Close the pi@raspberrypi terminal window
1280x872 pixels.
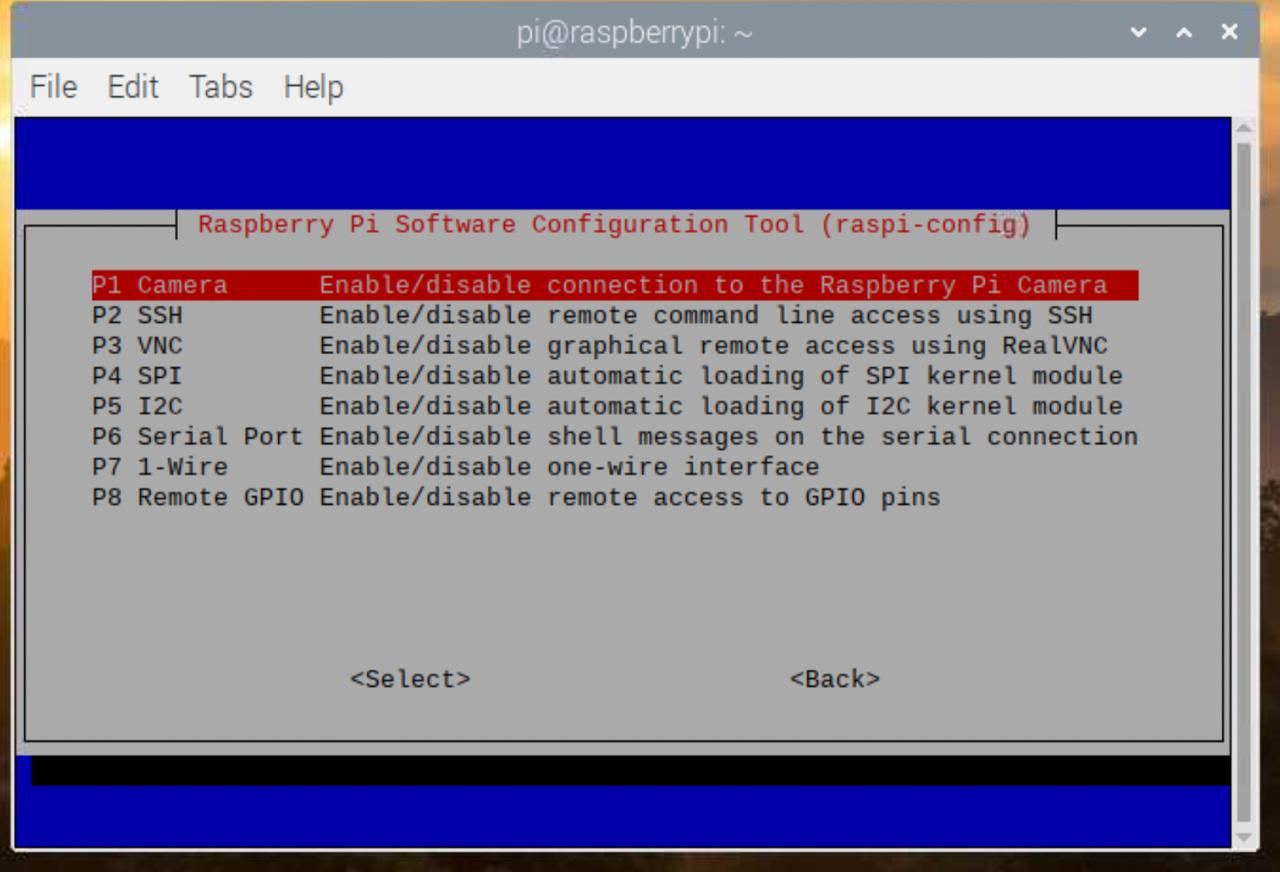click(1230, 33)
